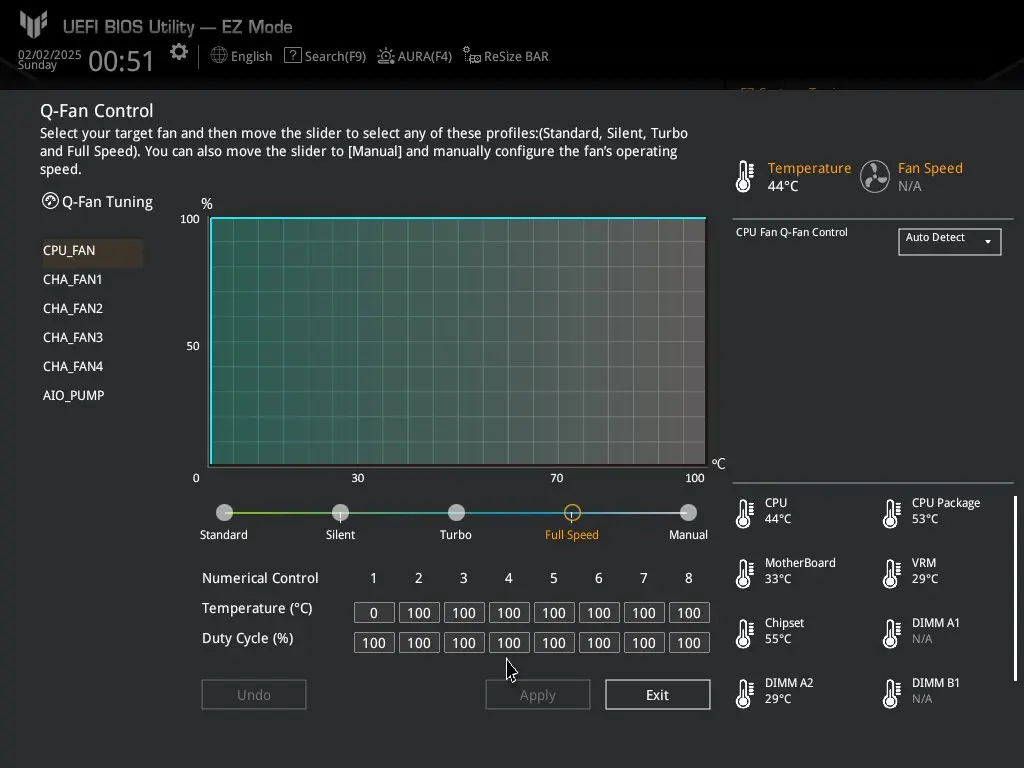Click Temperature field for point 3

[x=464, y=613]
